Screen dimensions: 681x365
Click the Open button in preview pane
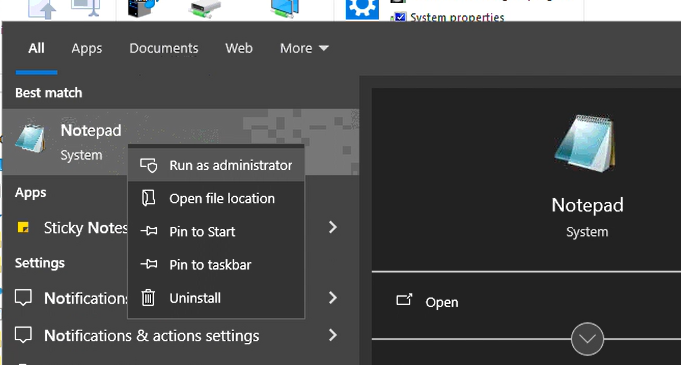pos(442,302)
